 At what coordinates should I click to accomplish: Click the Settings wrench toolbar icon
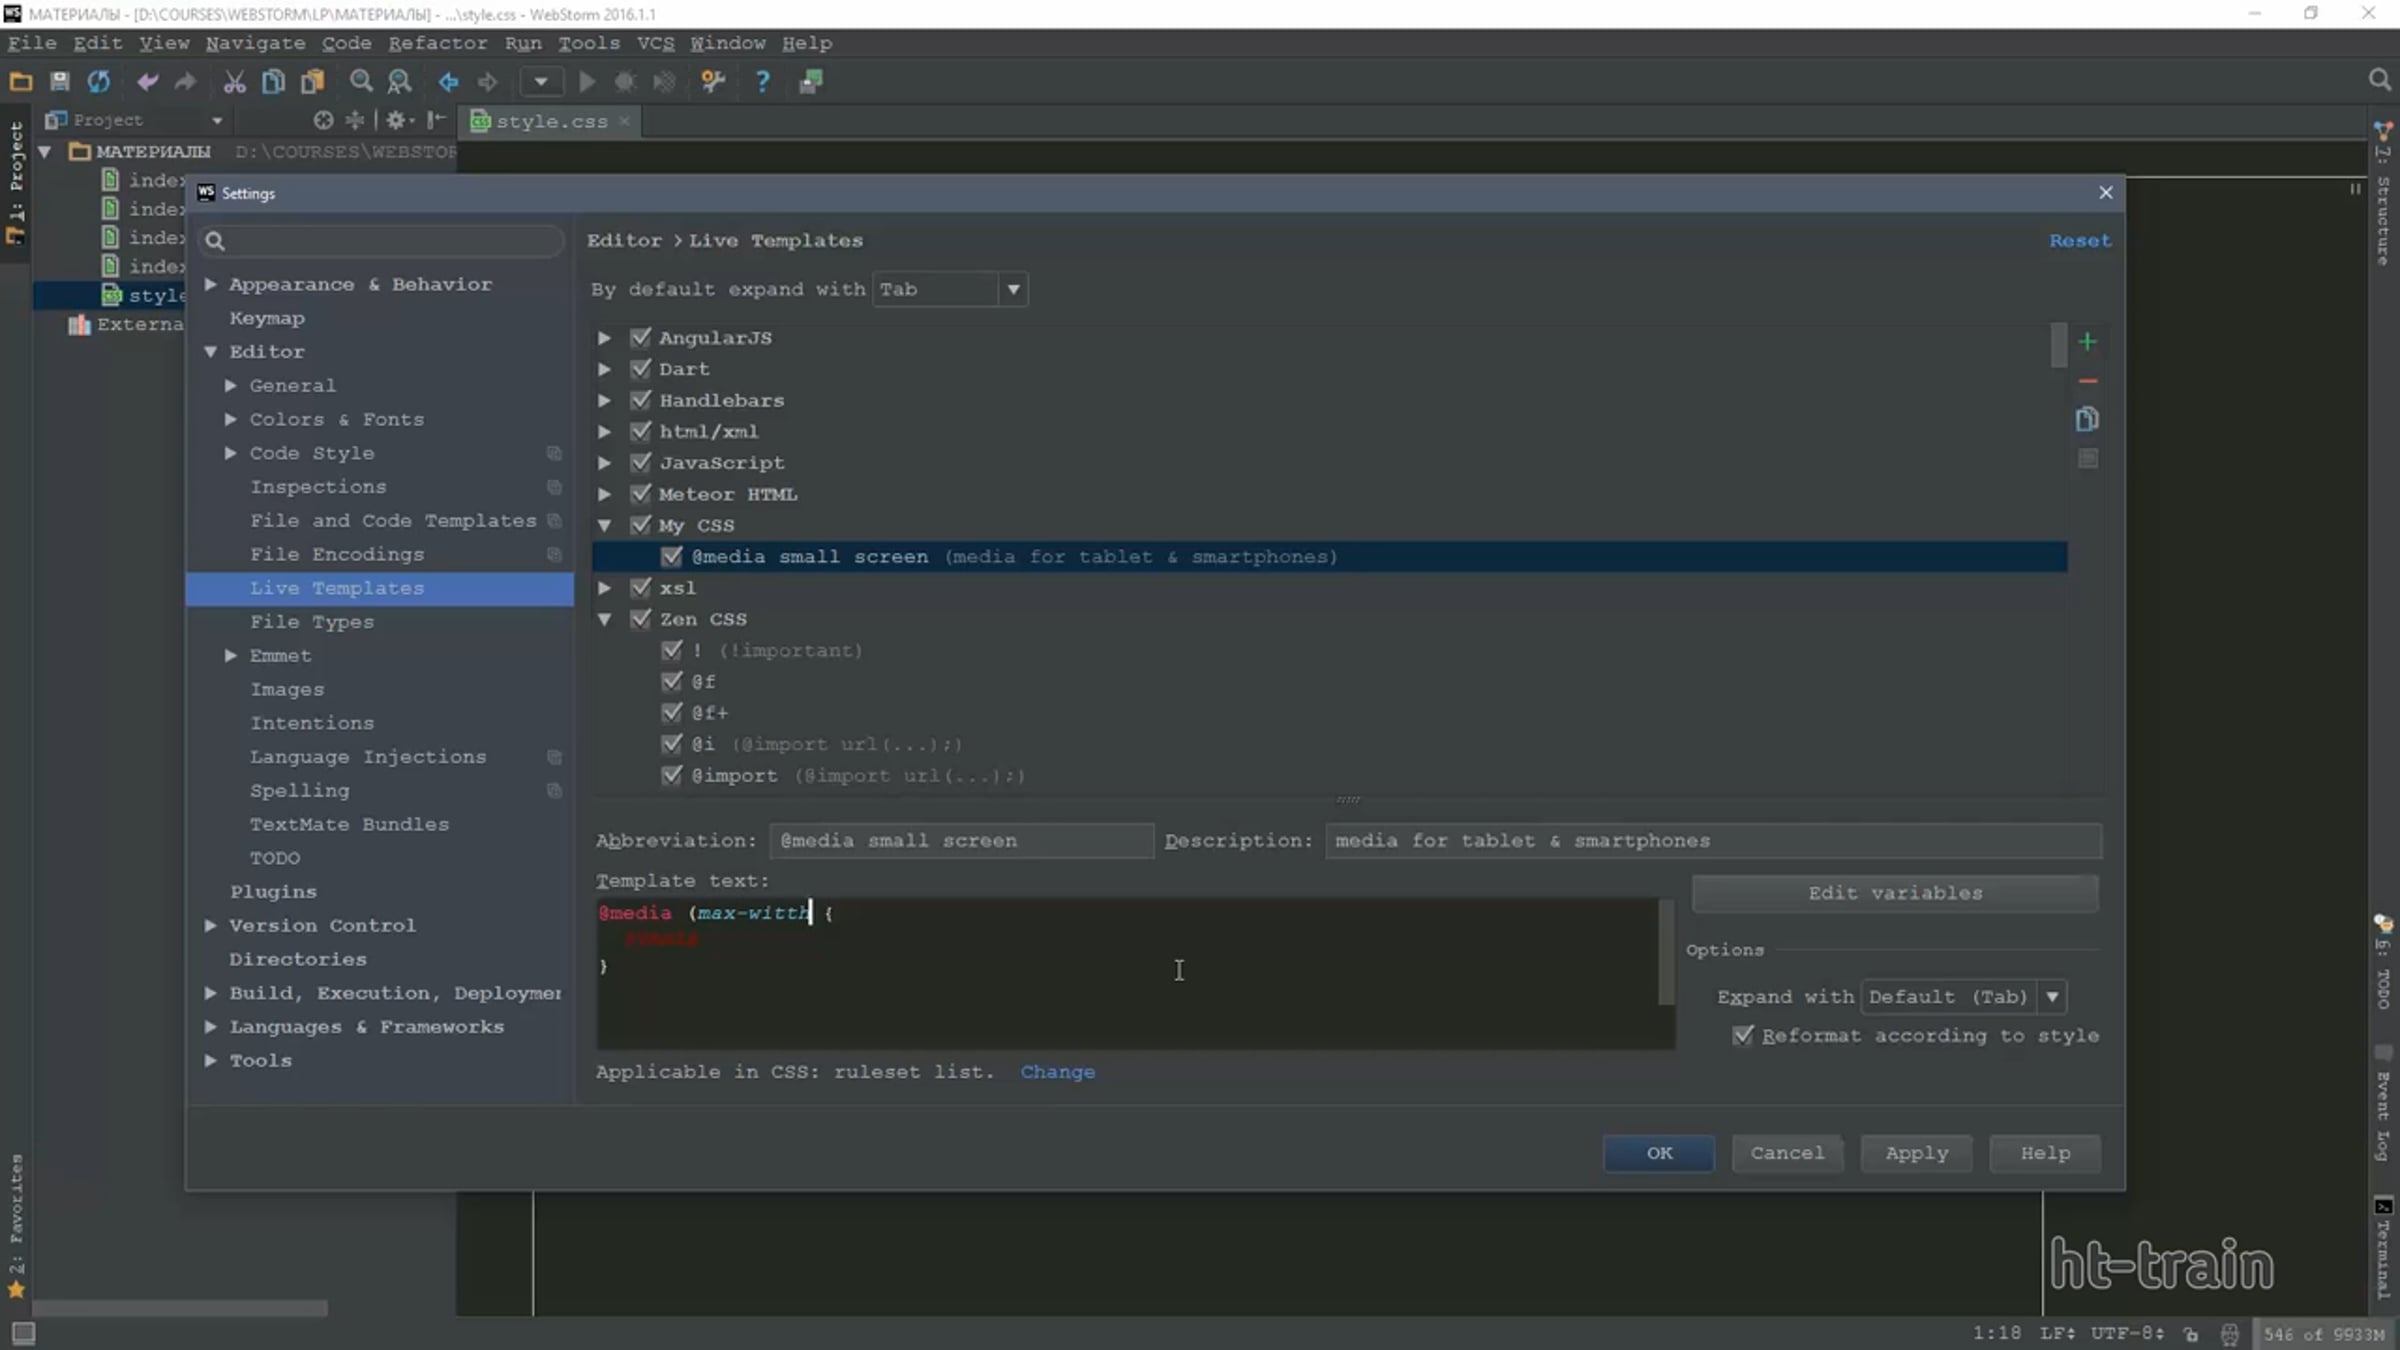click(713, 82)
